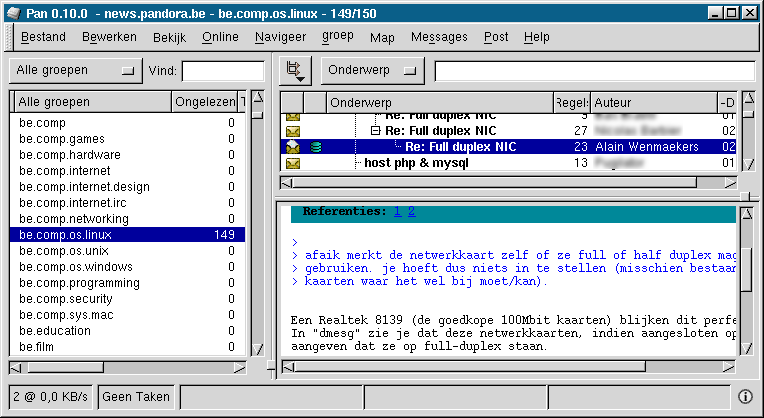This screenshot has width=764, height=418.
Task: Open the Onderwerp filter dropdown
Action: click(x=373, y=71)
